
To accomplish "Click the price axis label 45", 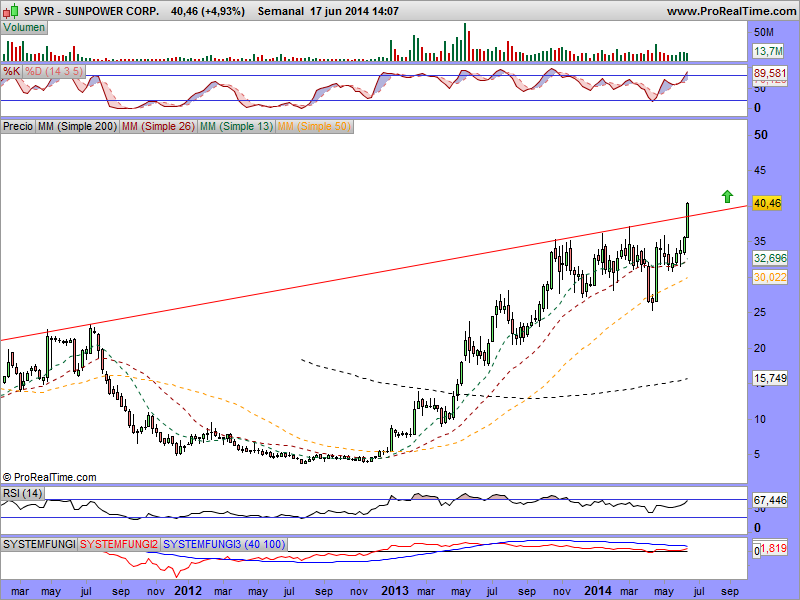I will tap(760, 170).
